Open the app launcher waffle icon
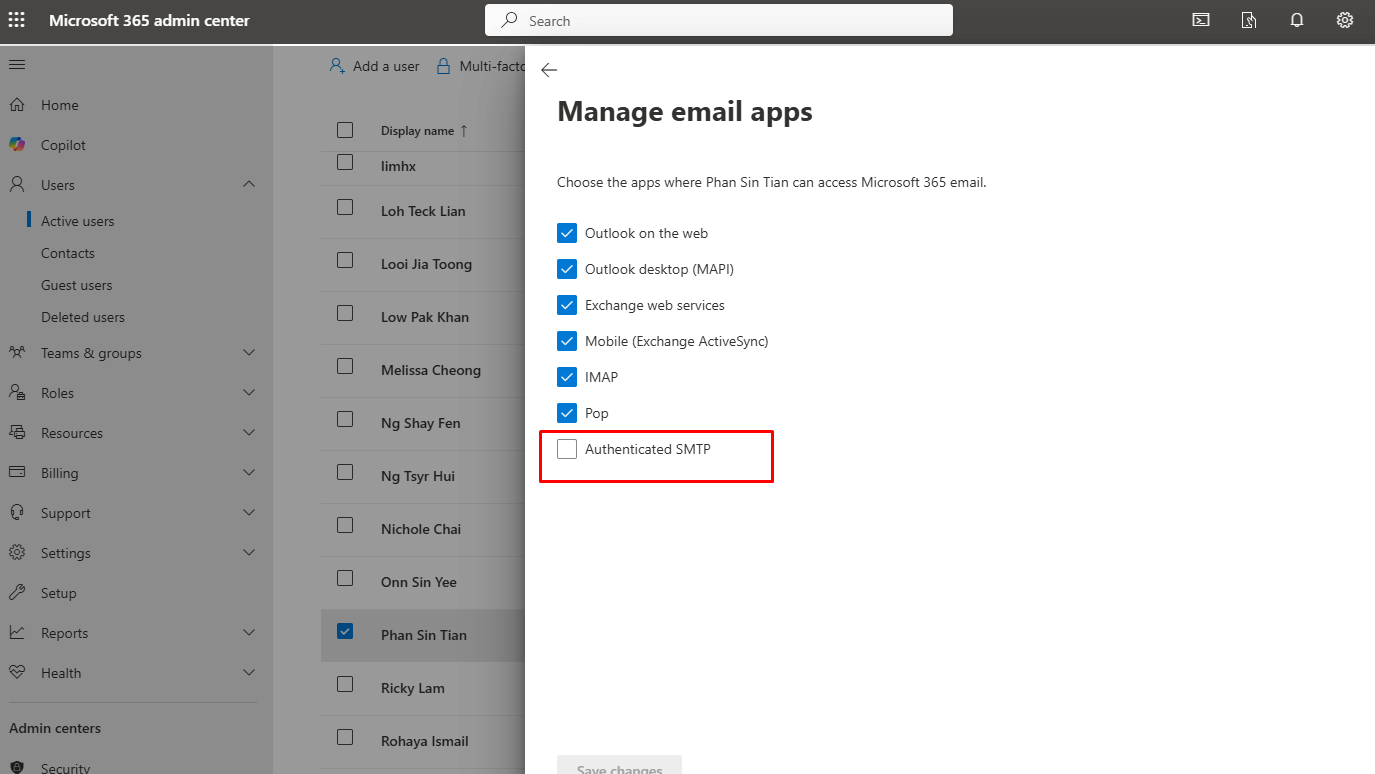 click(17, 20)
